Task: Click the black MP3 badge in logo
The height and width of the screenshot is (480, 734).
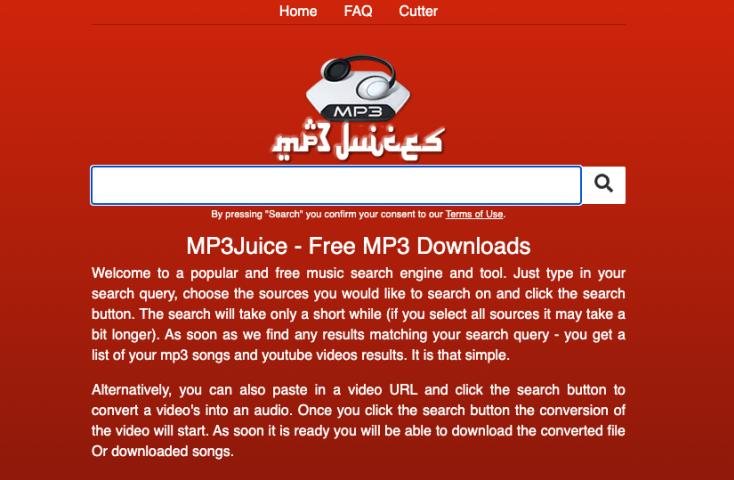Action: (358, 112)
